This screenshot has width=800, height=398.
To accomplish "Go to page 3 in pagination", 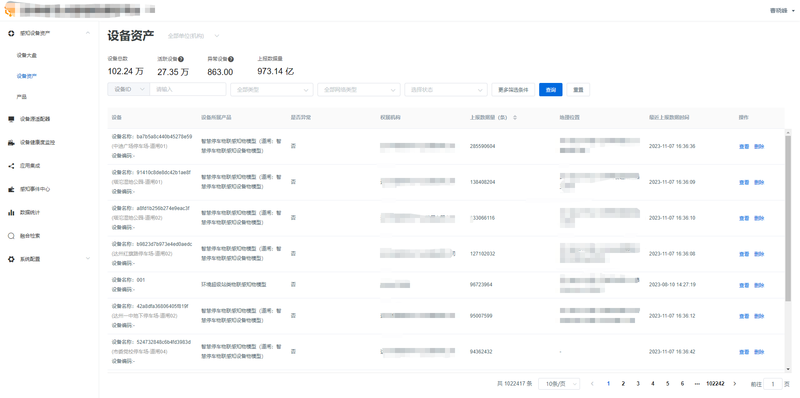I will (x=638, y=384).
